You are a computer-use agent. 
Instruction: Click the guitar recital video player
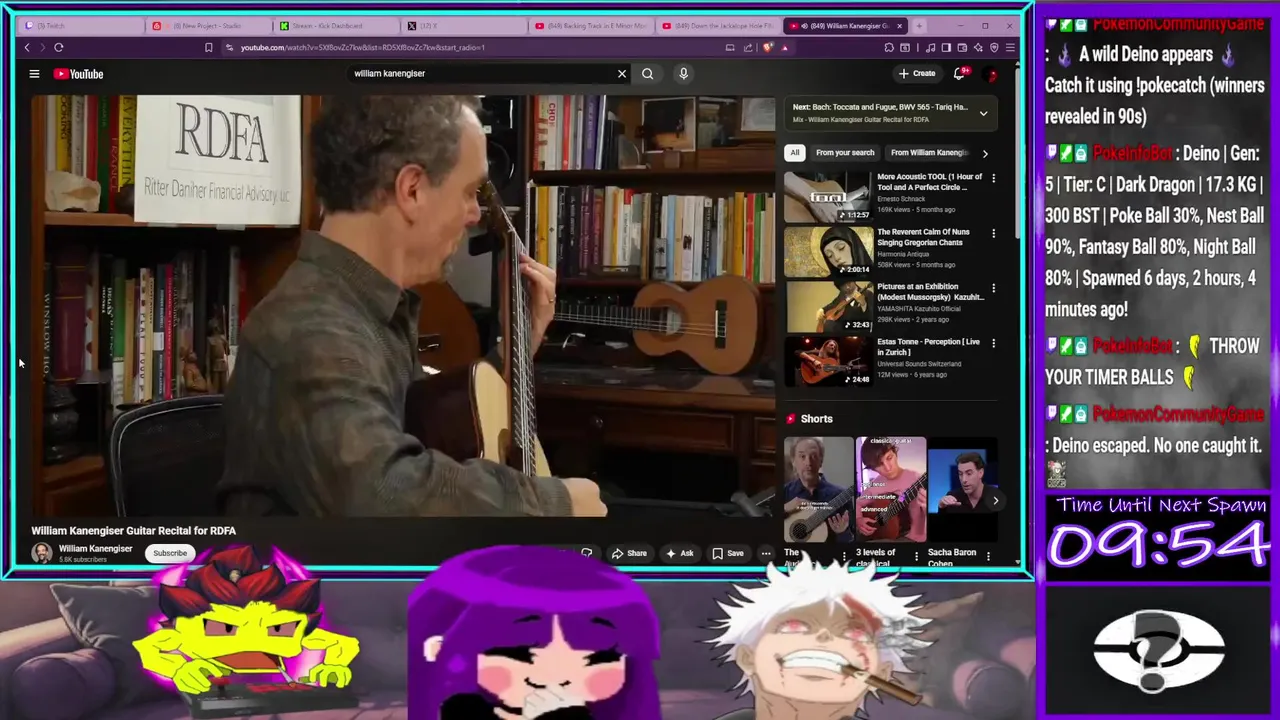403,305
